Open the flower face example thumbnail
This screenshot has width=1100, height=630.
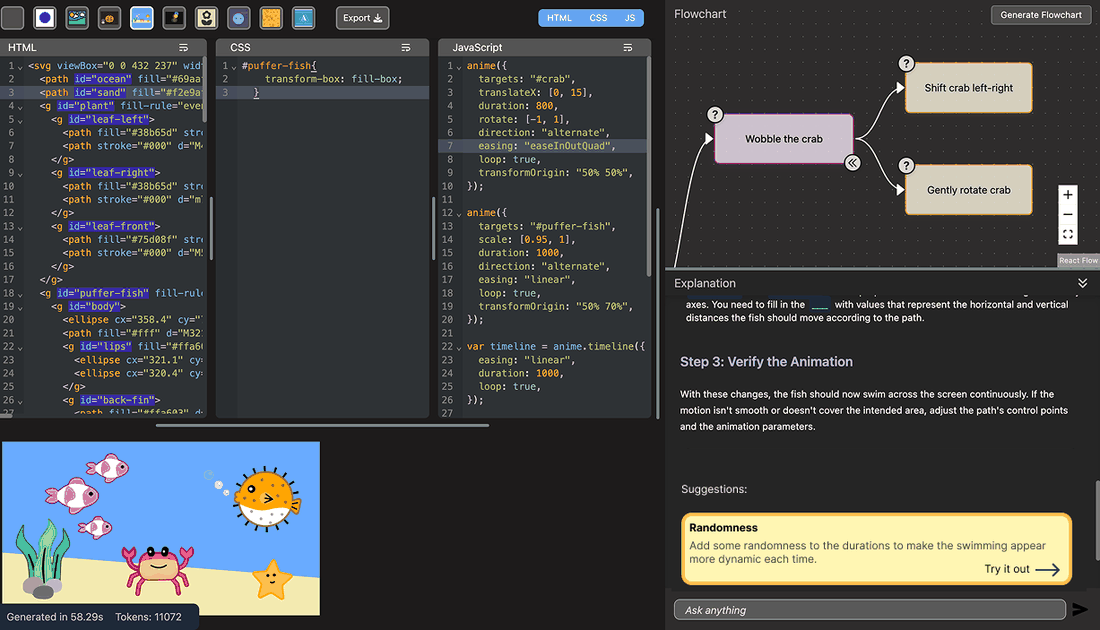[x=206, y=18]
